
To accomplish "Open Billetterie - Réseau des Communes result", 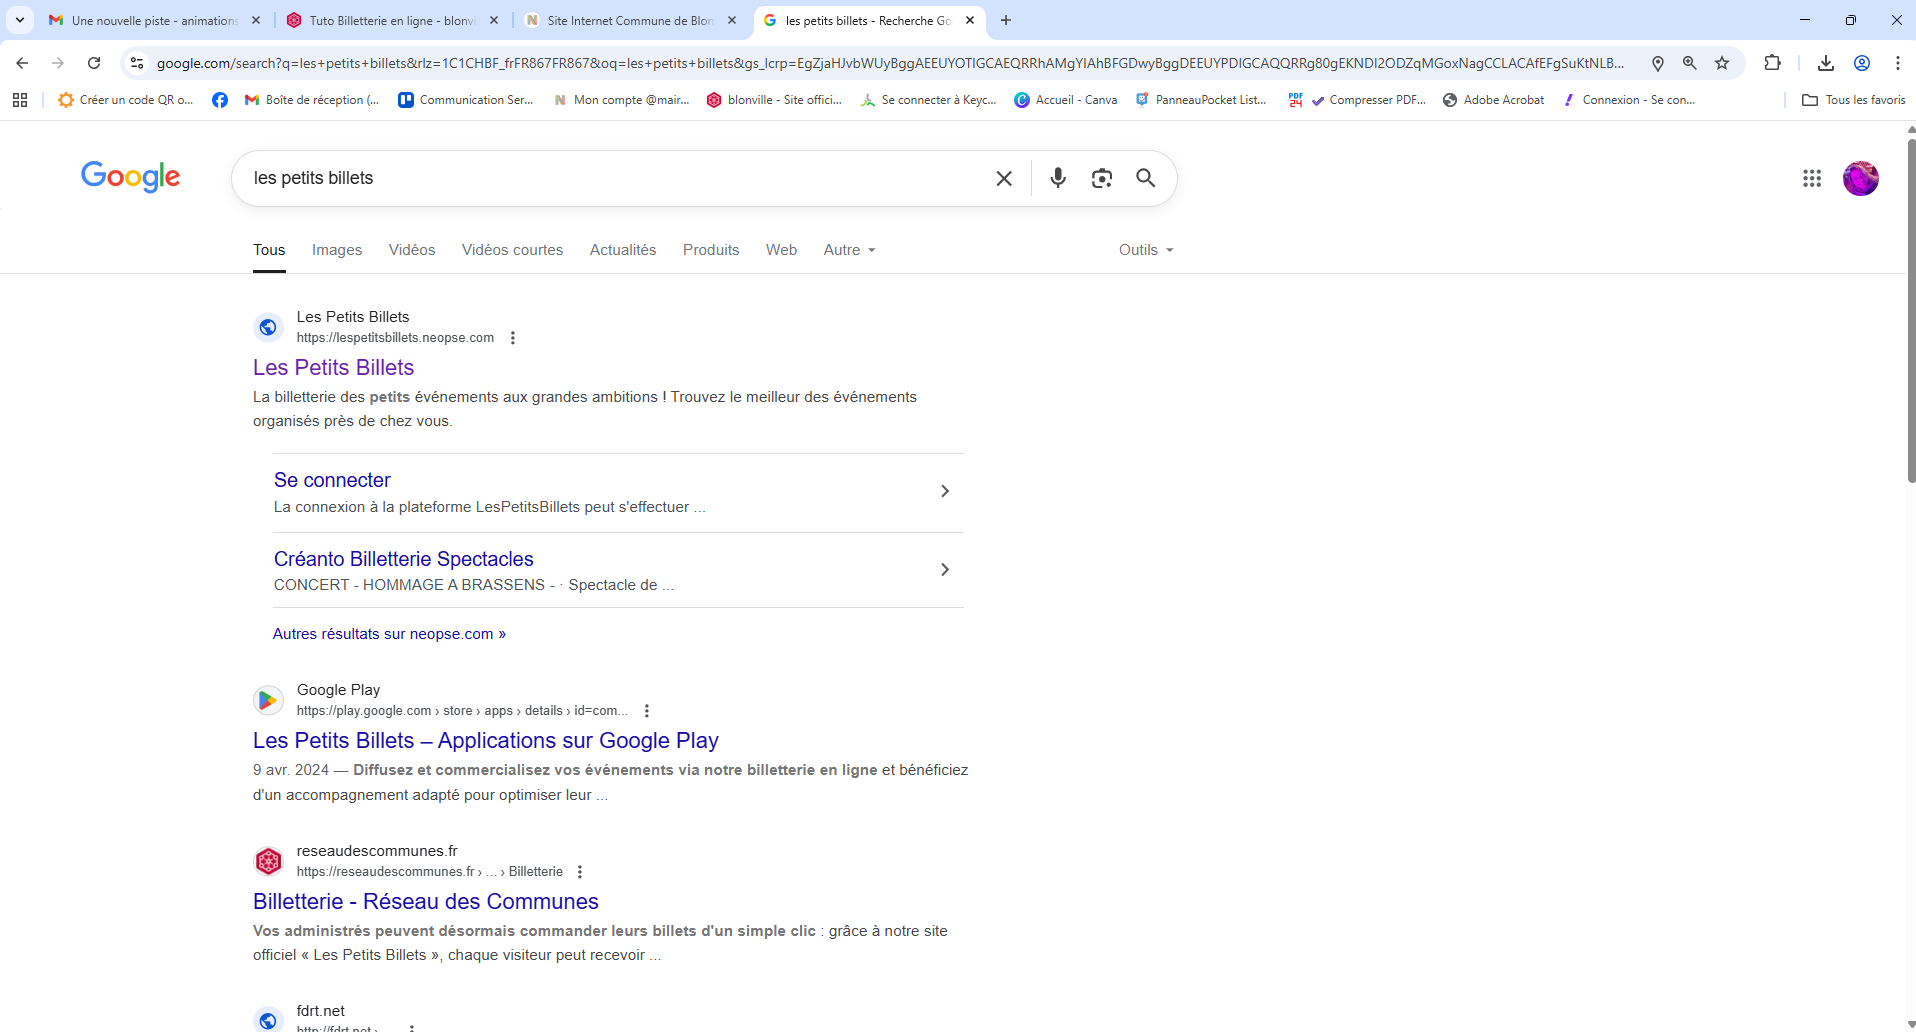I will [x=426, y=901].
